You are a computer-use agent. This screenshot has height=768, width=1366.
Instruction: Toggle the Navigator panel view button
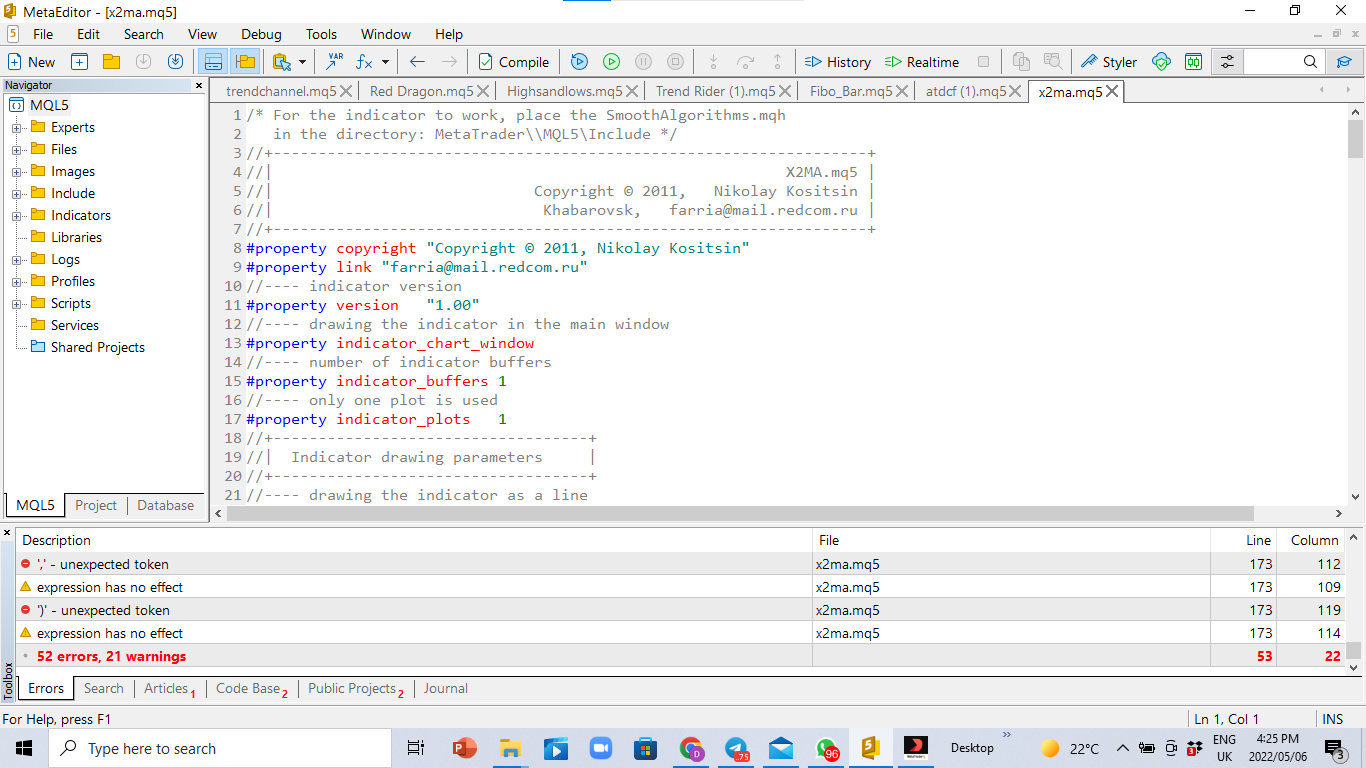click(244, 62)
